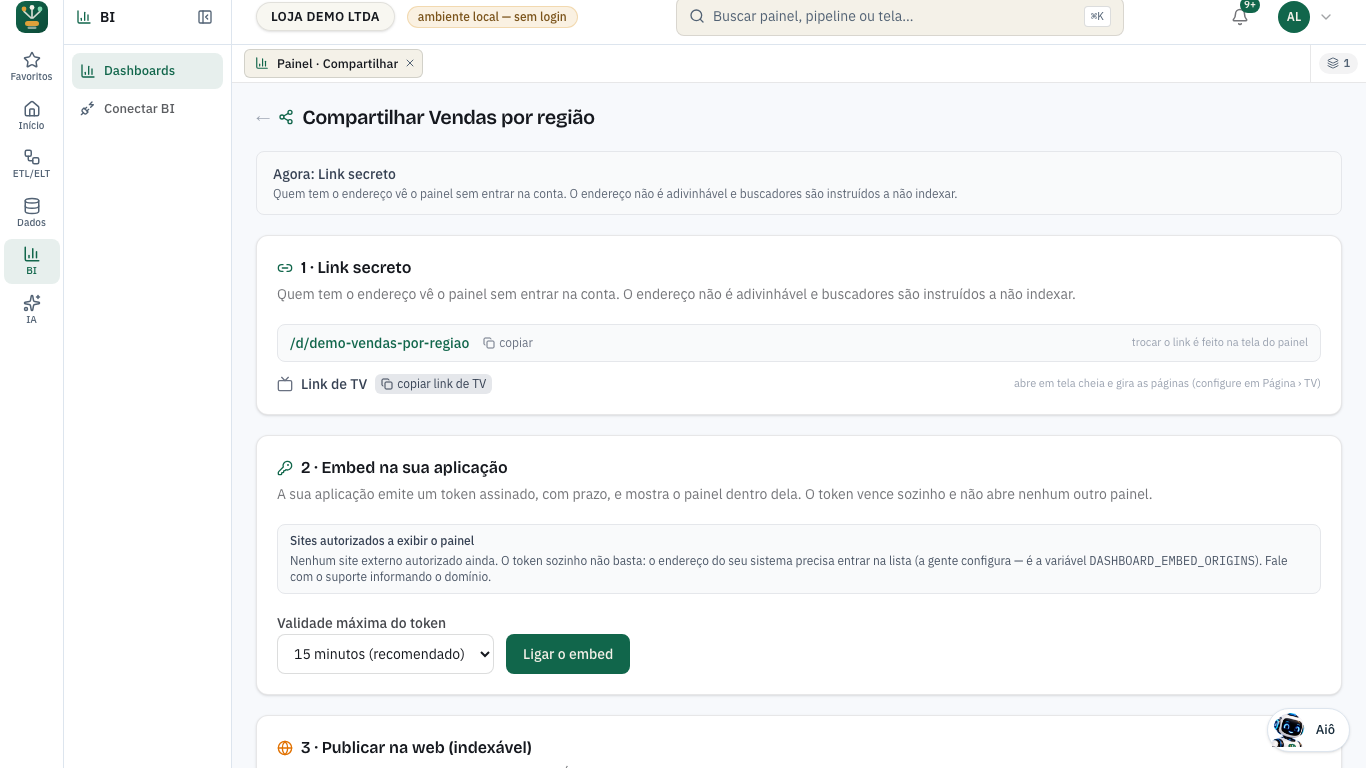Image resolution: width=1366 pixels, height=768 pixels.
Task: Open the Validade máxima do token dropdown
Action: tap(385, 654)
